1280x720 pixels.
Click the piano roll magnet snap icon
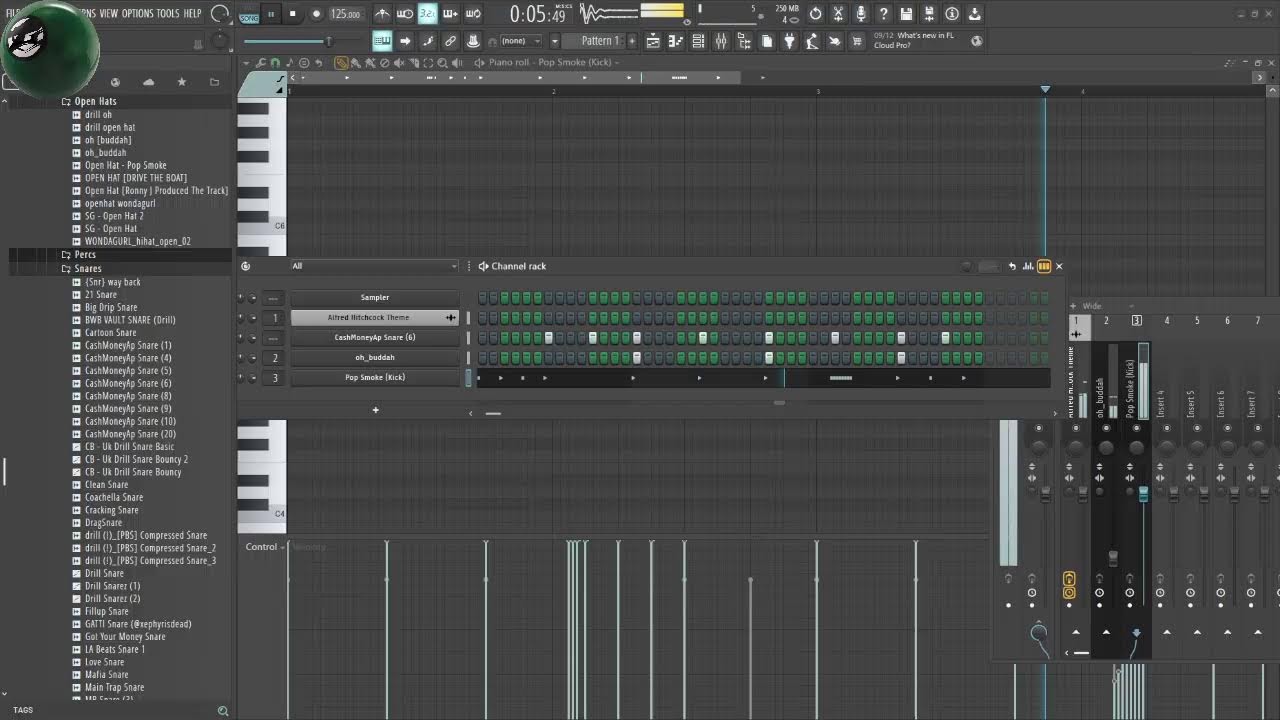point(274,62)
